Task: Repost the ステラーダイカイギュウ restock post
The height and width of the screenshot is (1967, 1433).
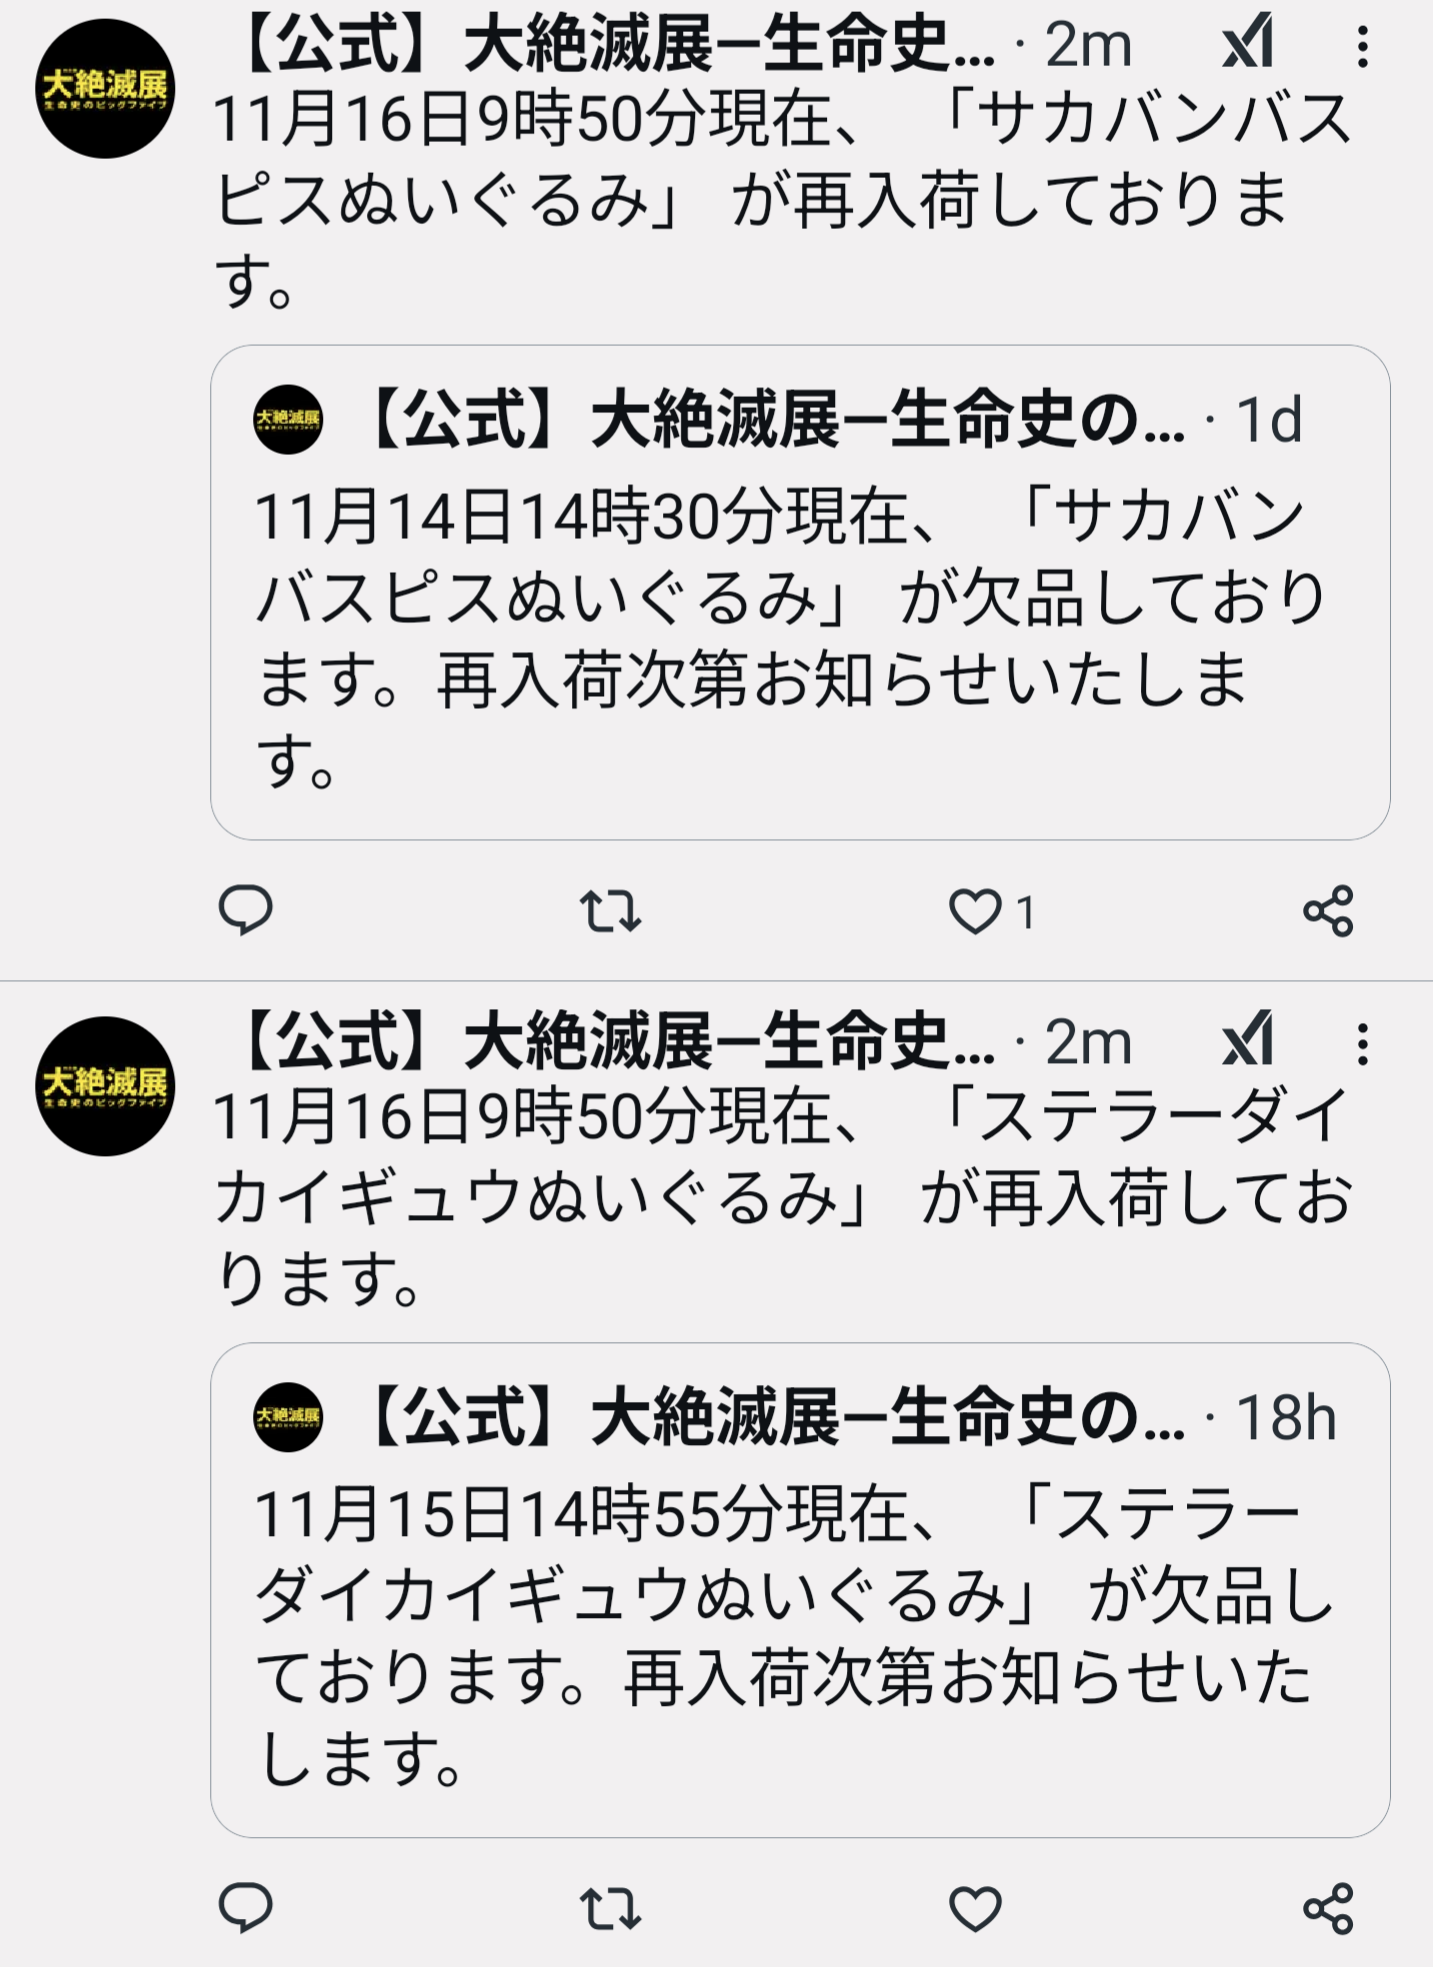Action: pyautogui.click(x=610, y=1908)
